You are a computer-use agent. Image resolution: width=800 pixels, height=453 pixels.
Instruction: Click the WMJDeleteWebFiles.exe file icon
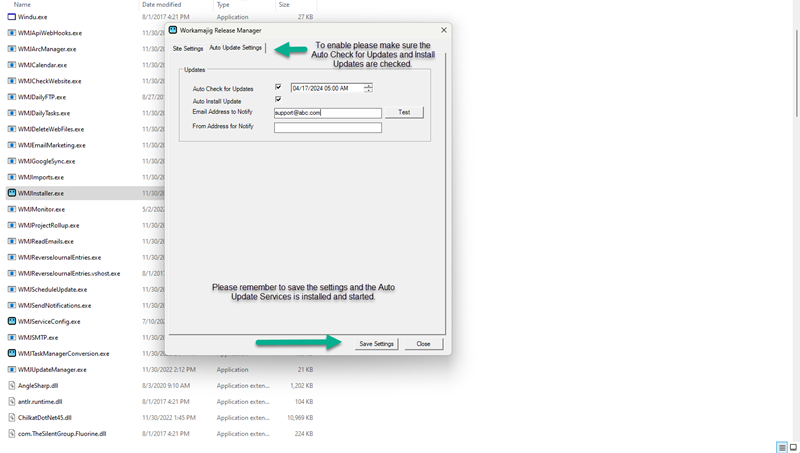(x=12, y=129)
